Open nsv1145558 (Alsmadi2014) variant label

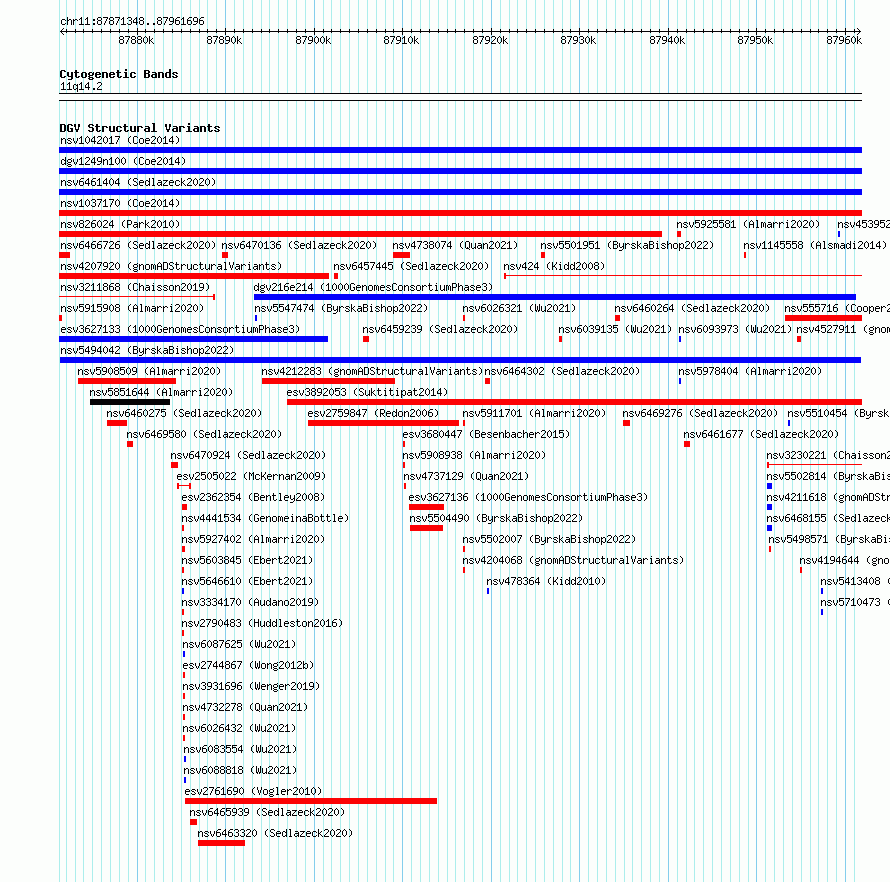click(x=815, y=245)
